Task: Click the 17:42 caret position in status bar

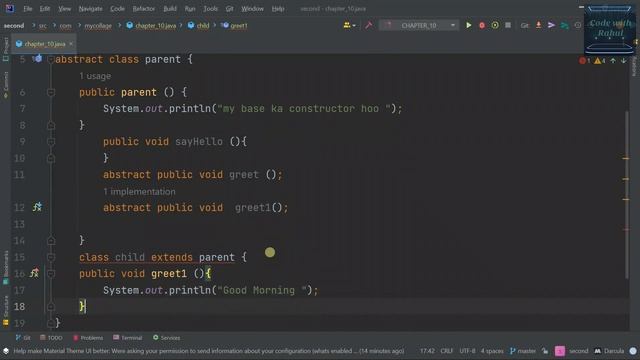Action: pyautogui.click(x=427, y=351)
